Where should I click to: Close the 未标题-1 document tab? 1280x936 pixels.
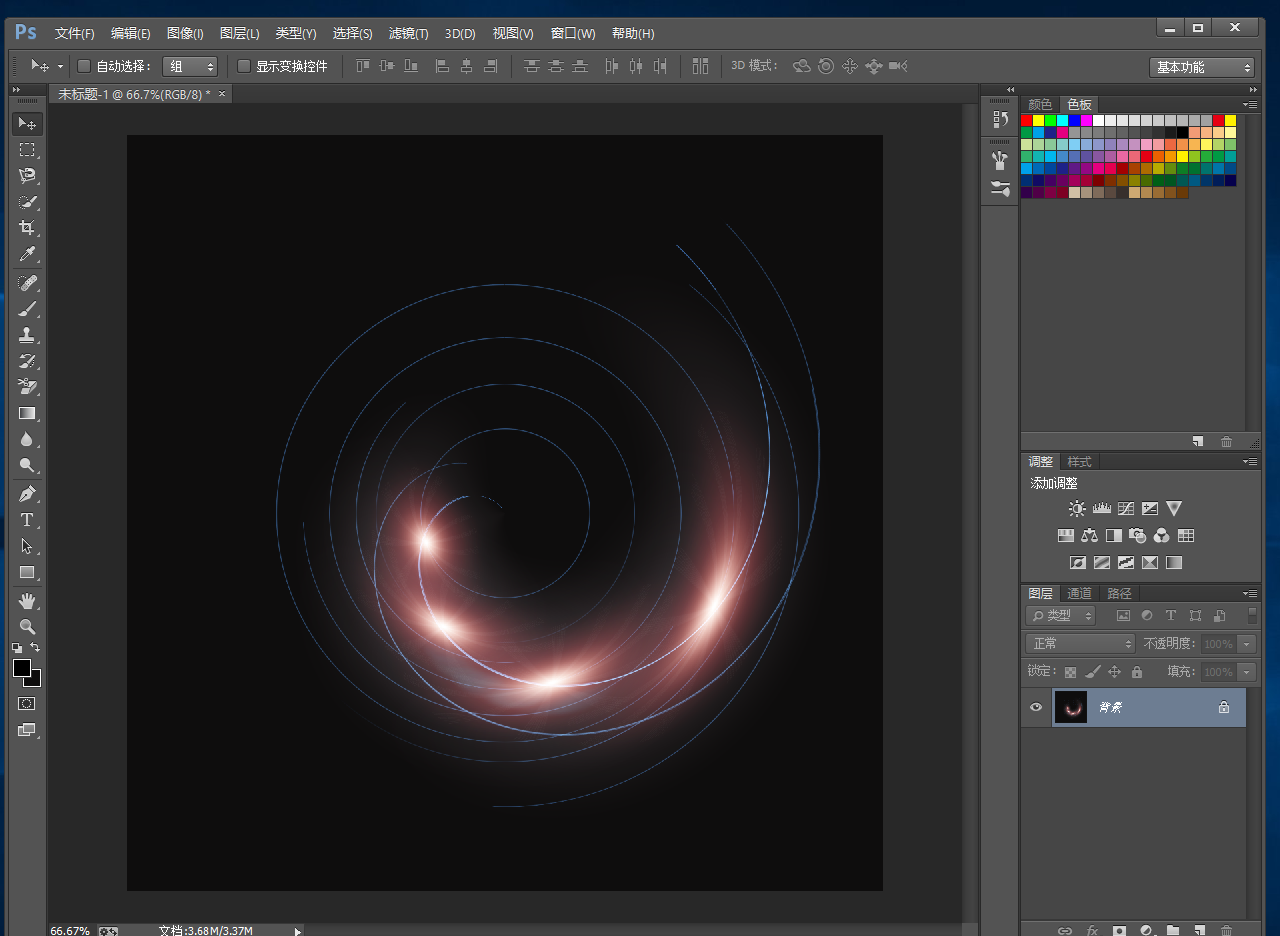222,93
